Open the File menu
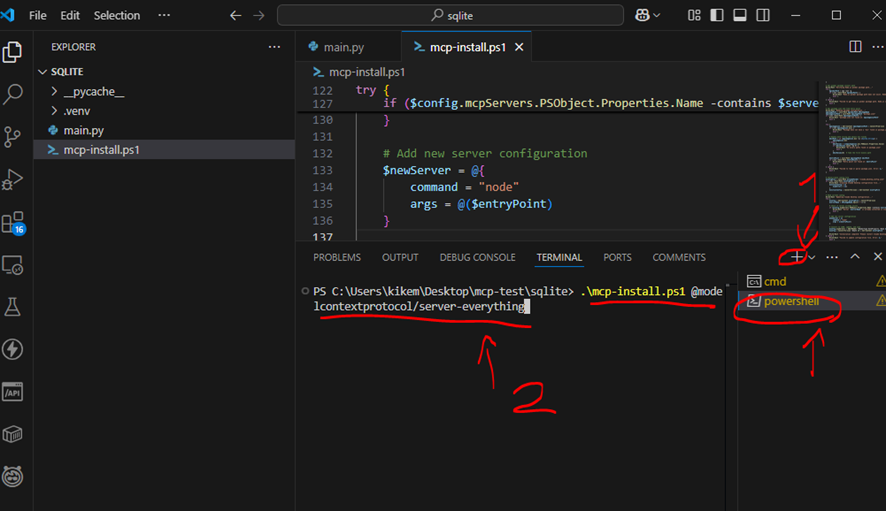Viewport: 886px width, 511px height. click(38, 16)
